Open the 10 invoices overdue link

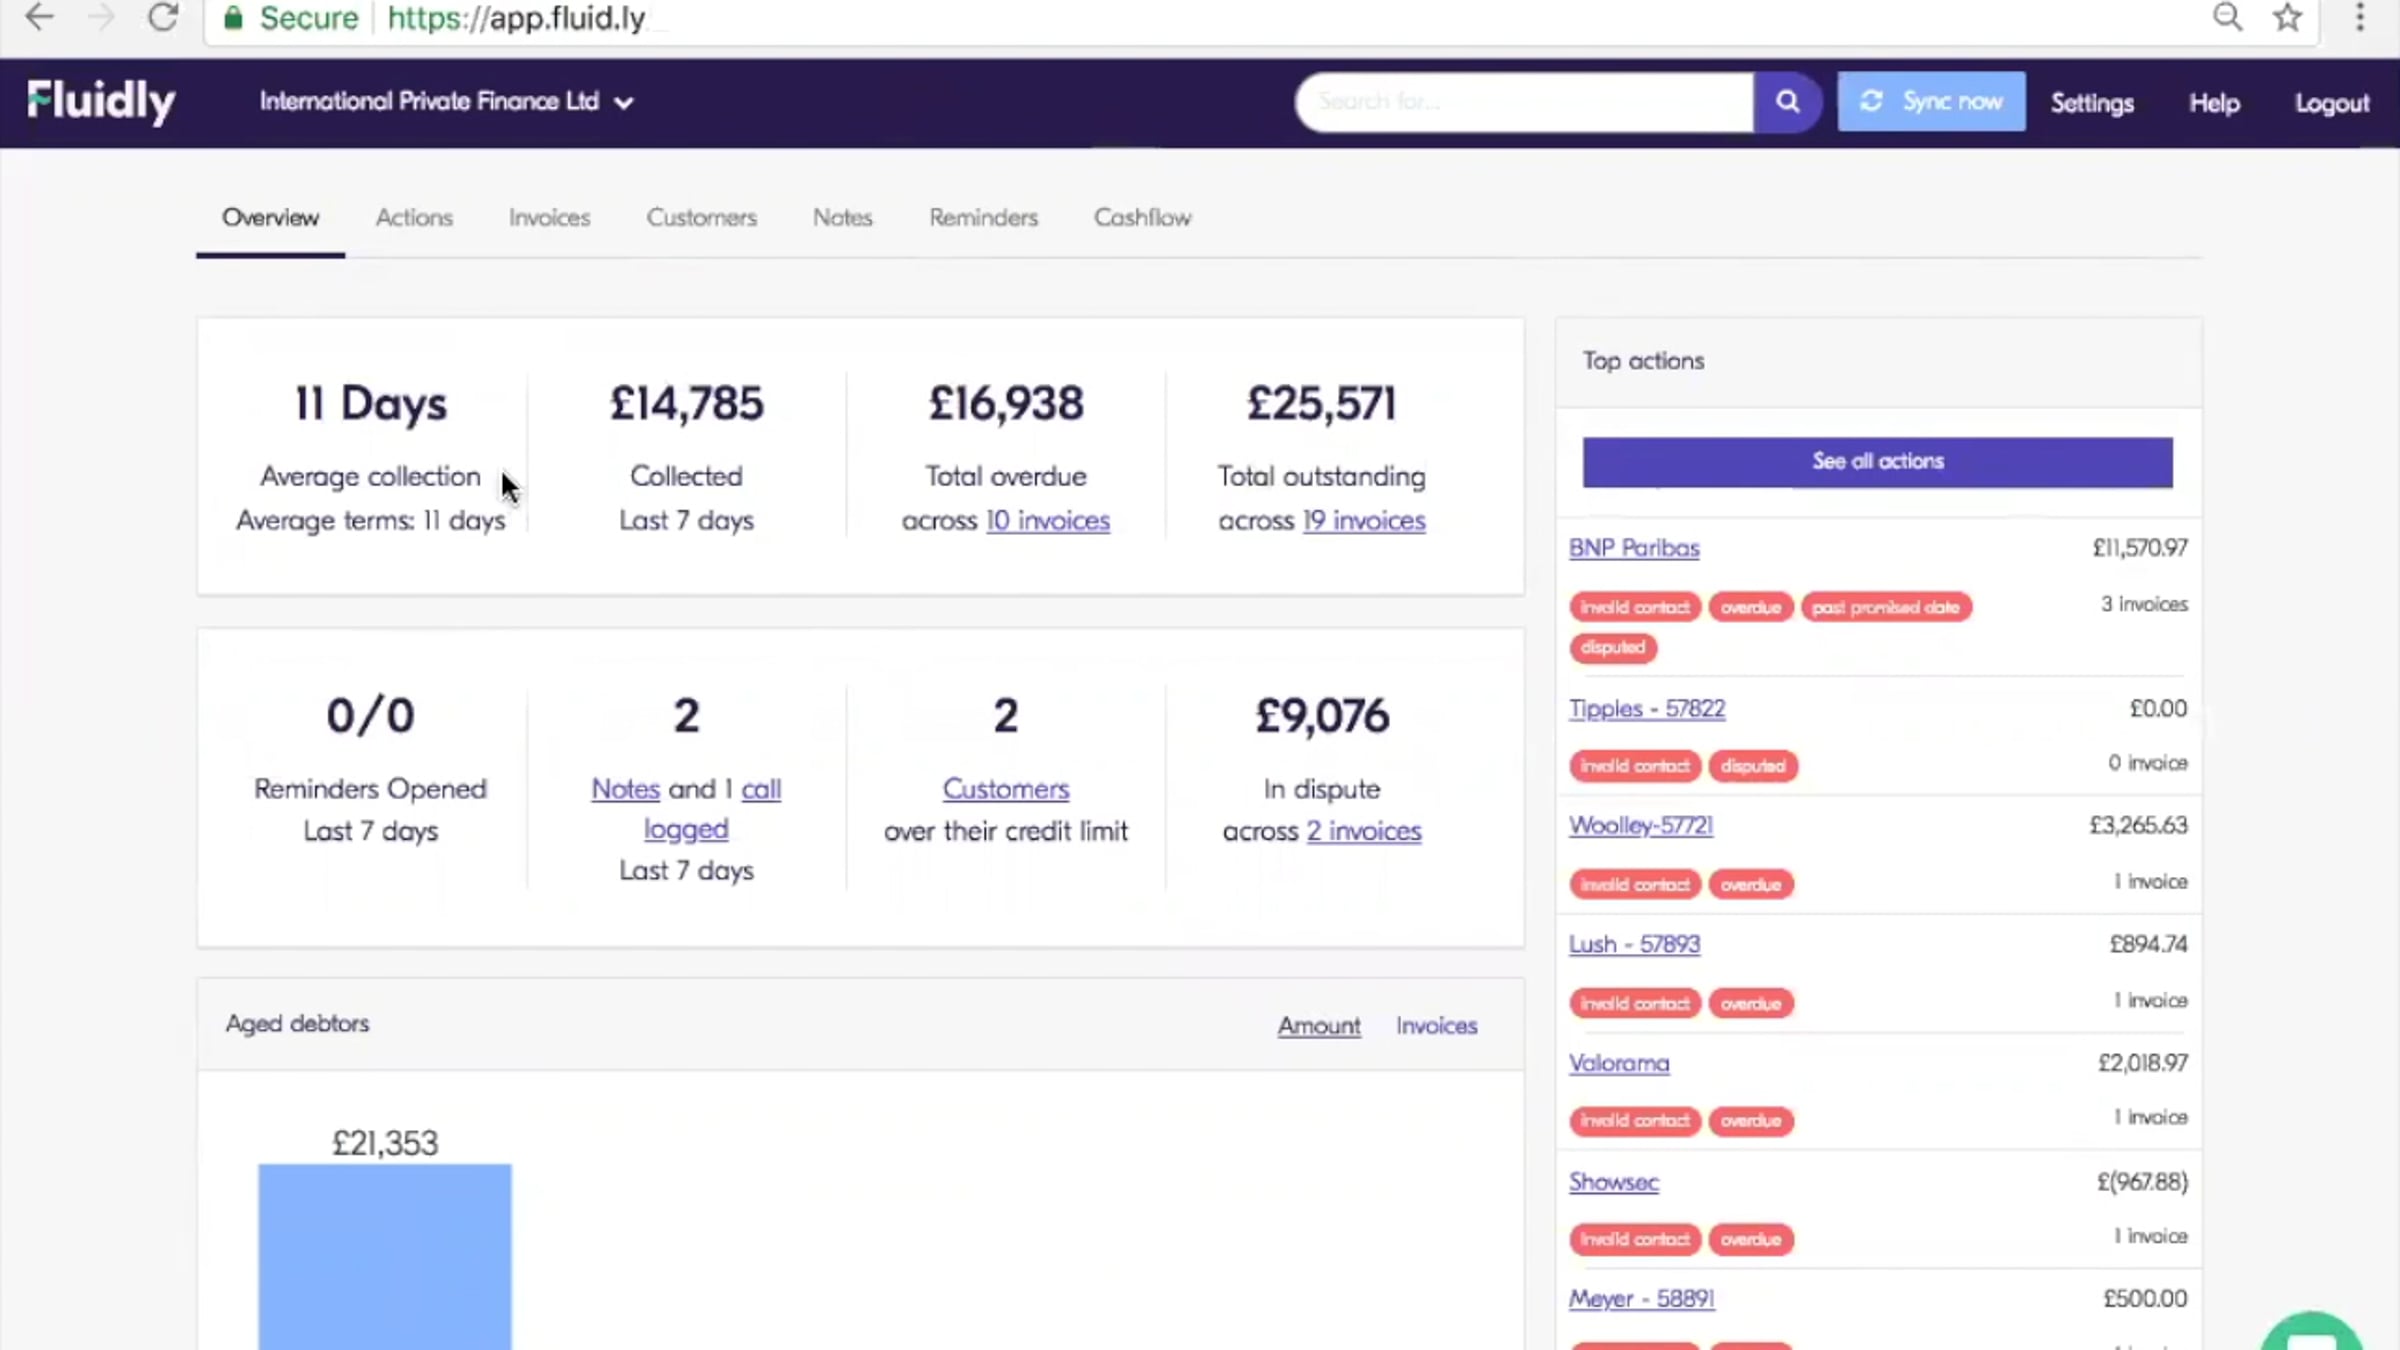1047,521
